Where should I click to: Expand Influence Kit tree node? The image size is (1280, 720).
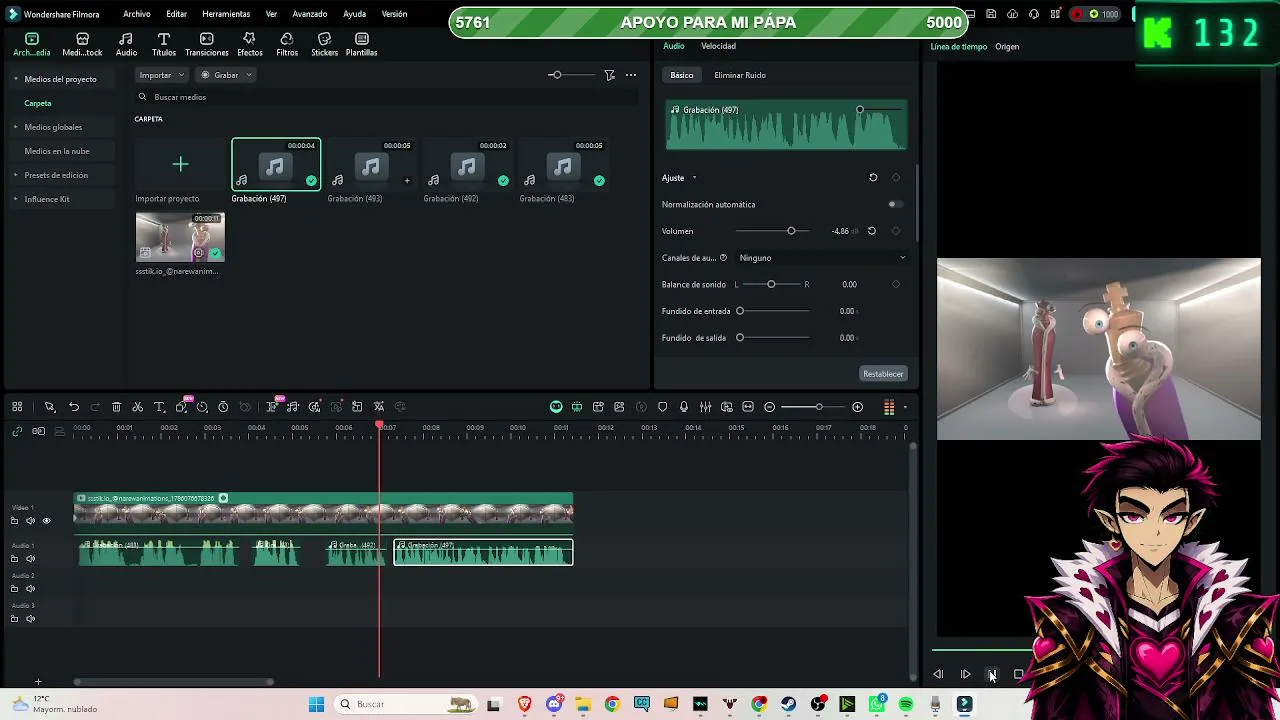(15, 199)
